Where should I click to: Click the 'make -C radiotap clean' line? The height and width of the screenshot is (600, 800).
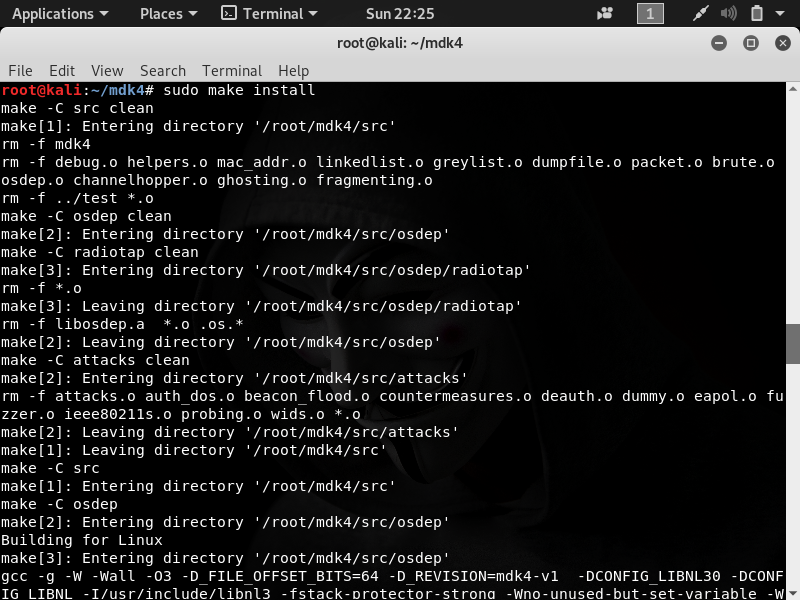(99, 253)
